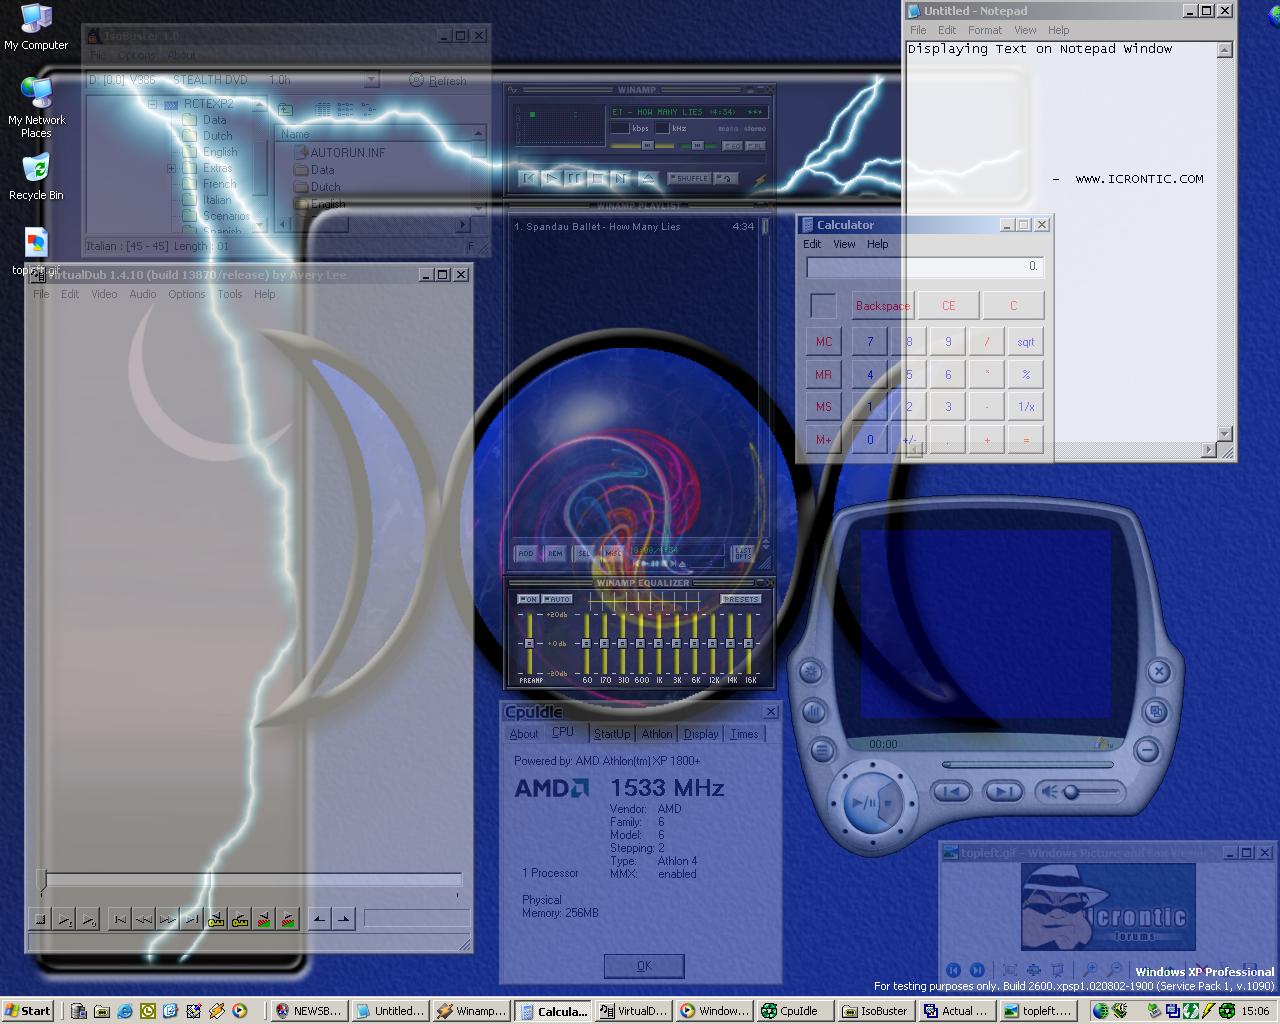This screenshot has height=1024, width=1280.
Task: Open Video menu in VirtualDub
Action: tap(104, 294)
